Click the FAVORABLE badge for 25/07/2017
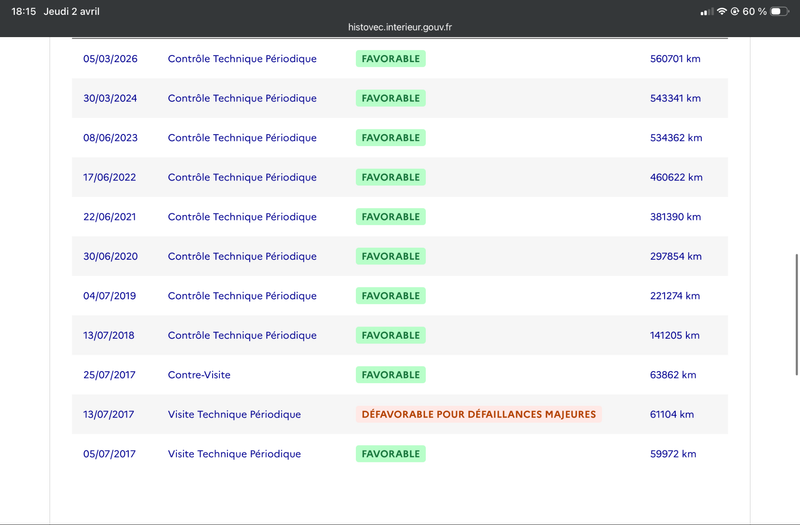This screenshot has height=525, width=800. [390, 375]
